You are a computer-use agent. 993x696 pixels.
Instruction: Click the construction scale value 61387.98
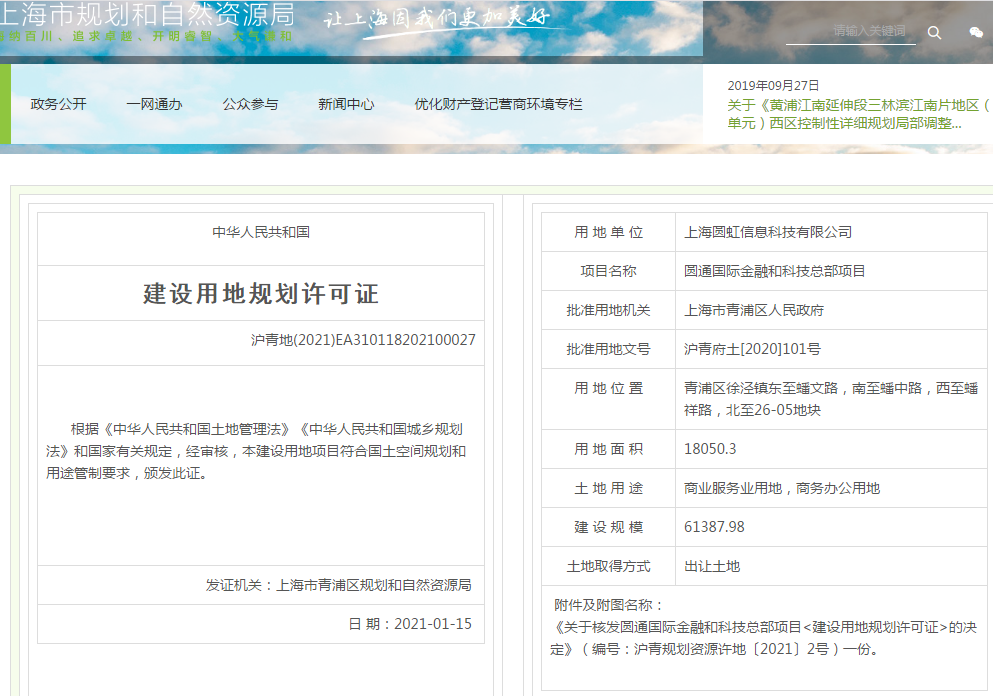(714, 527)
